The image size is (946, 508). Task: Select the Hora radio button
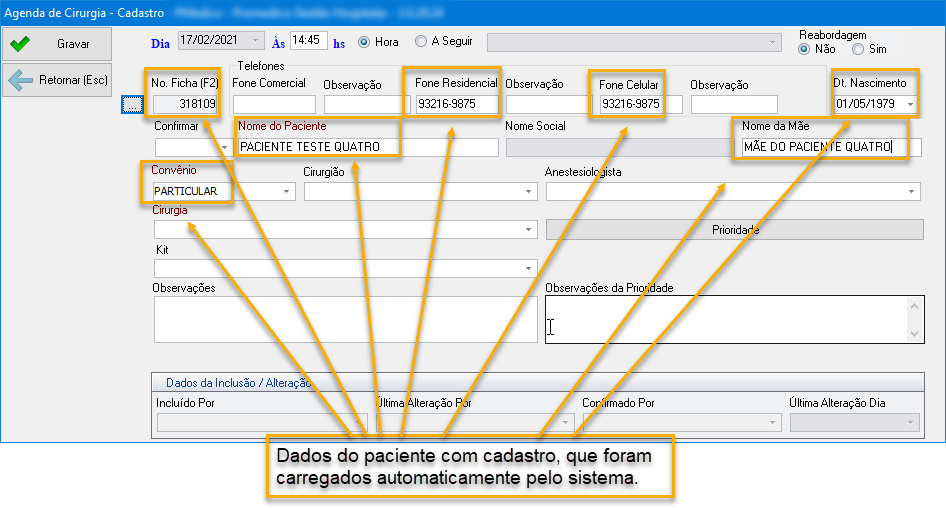click(x=364, y=42)
